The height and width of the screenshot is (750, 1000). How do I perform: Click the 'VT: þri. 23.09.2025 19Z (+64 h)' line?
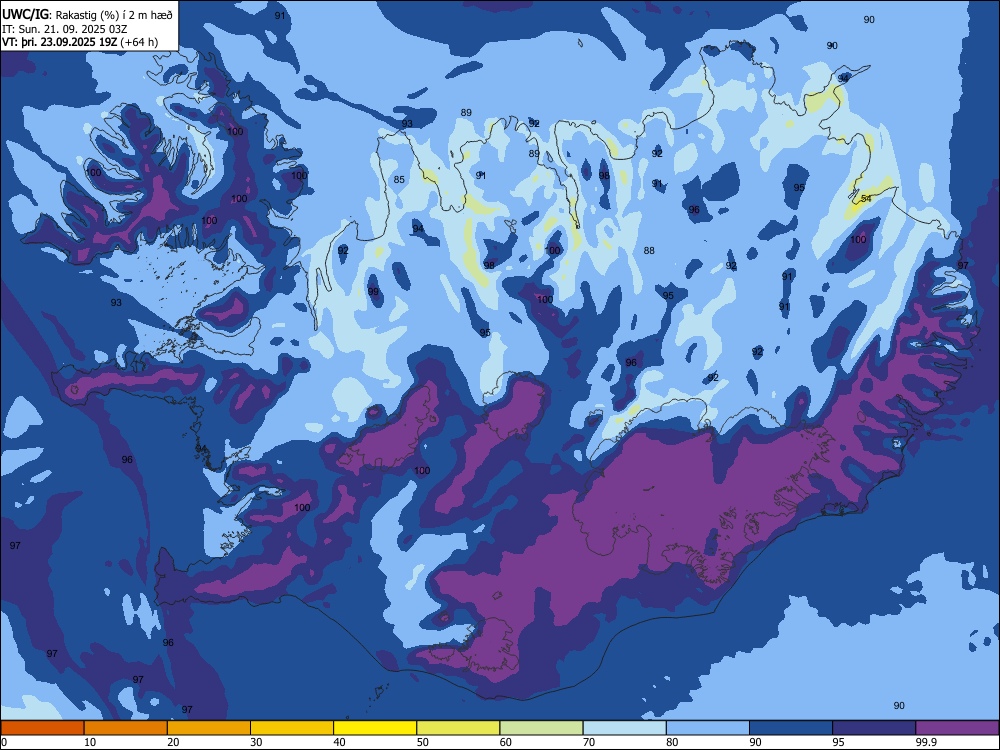(x=80, y=42)
